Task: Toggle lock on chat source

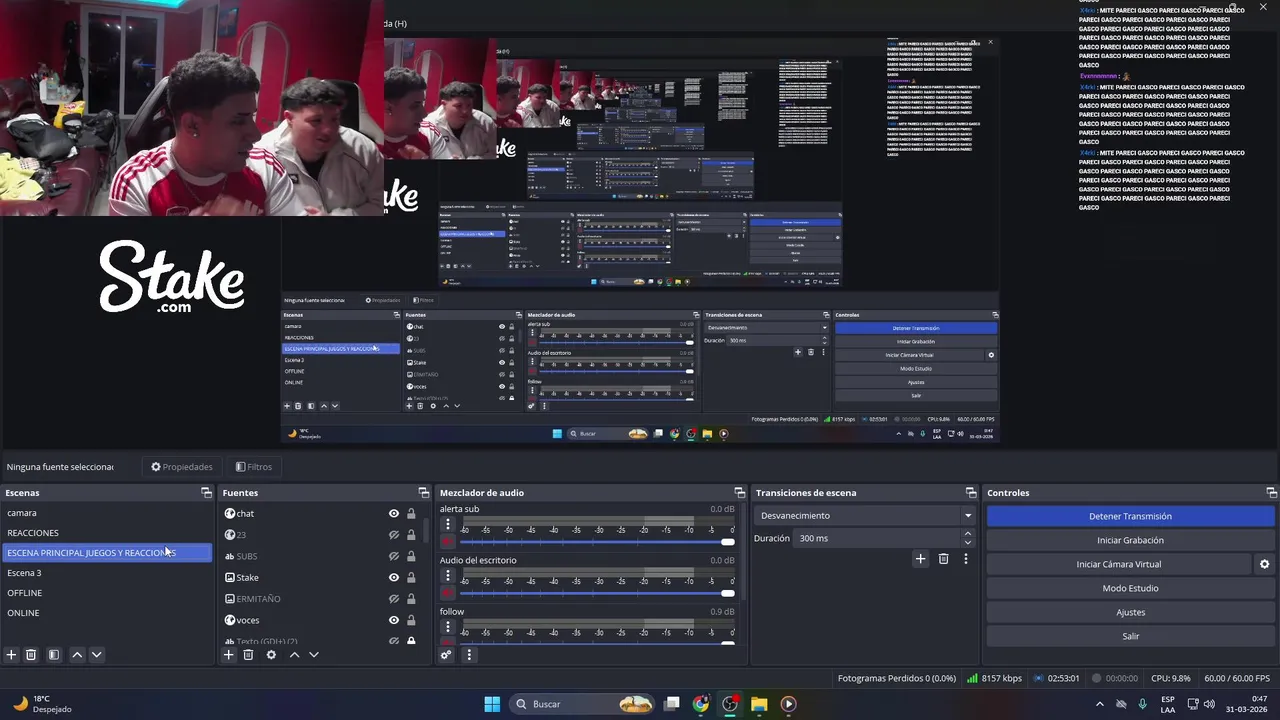Action: click(x=411, y=514)
